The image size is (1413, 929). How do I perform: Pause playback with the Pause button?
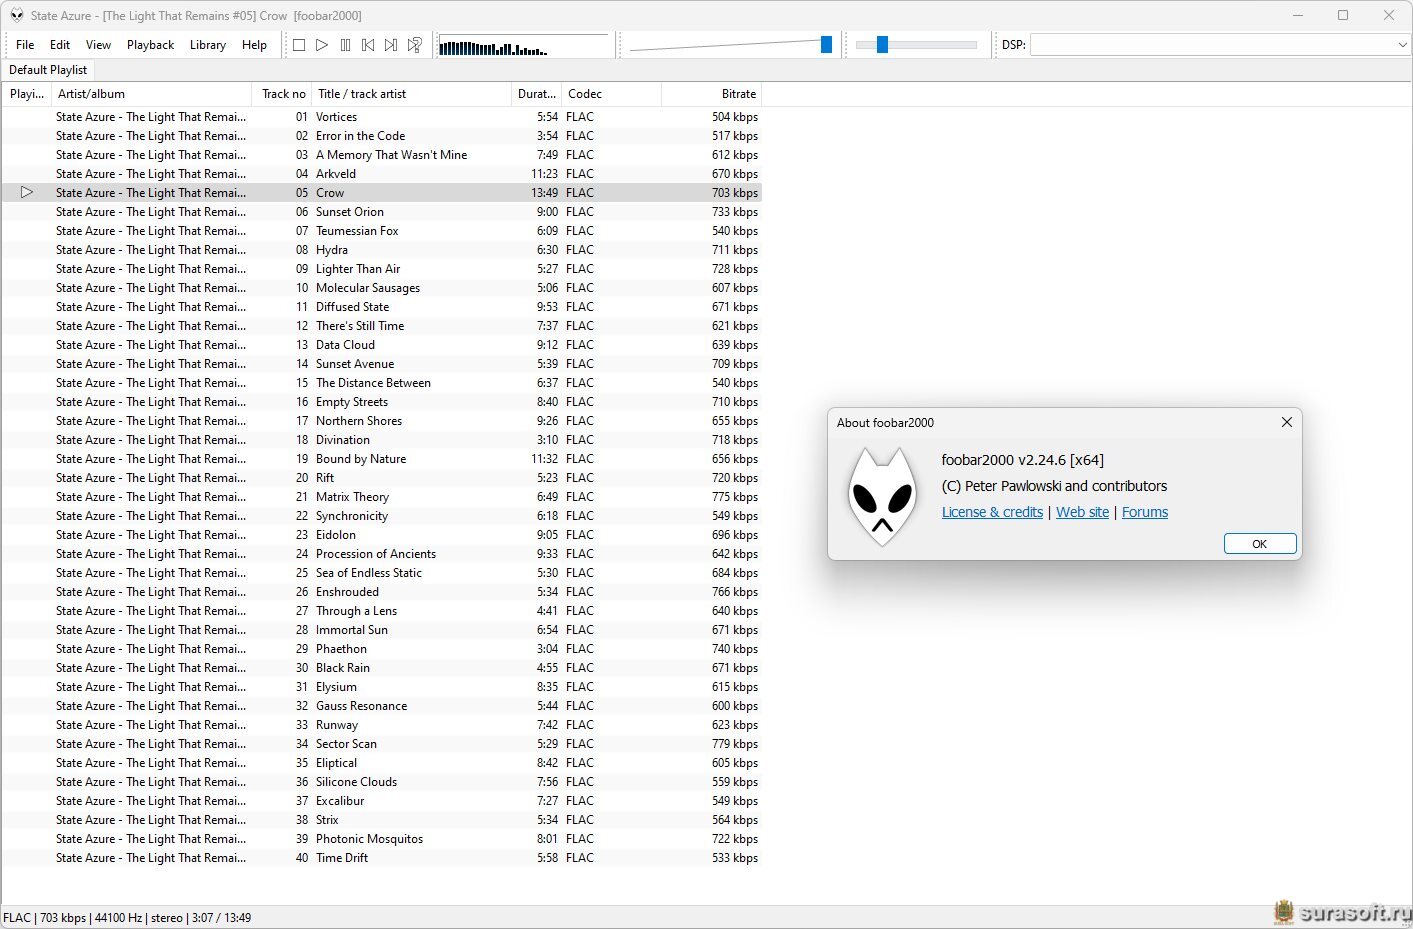[345, 45]
